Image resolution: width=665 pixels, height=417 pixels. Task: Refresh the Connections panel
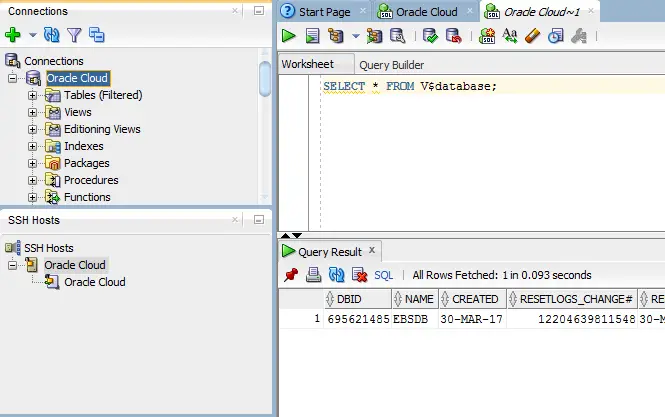coord(51,35)
